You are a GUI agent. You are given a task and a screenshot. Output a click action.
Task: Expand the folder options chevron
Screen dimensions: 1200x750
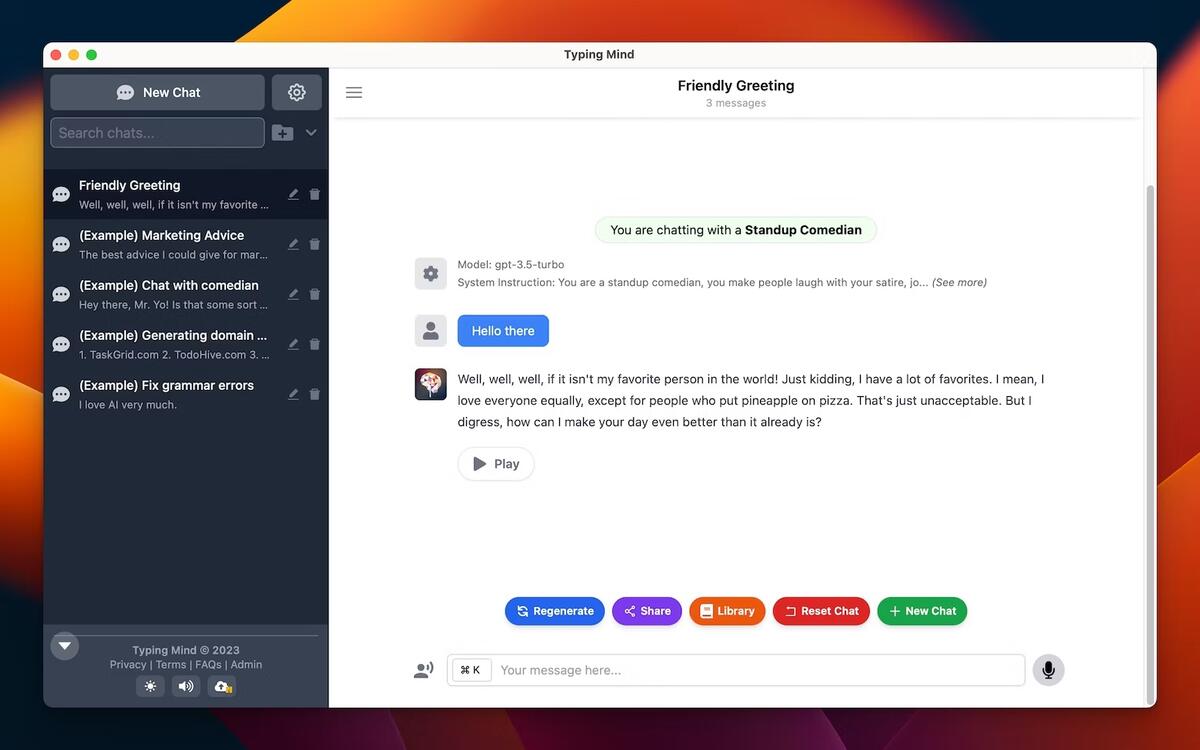pyautogui.click(x=311, y=133)
